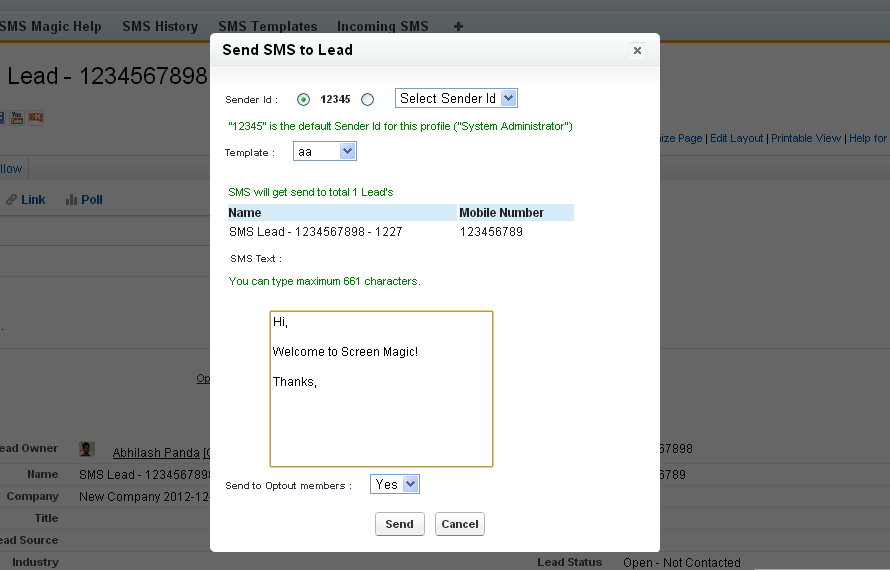
Task: Click the New Company 2012 company value
Action: click(x=144, y=497)
